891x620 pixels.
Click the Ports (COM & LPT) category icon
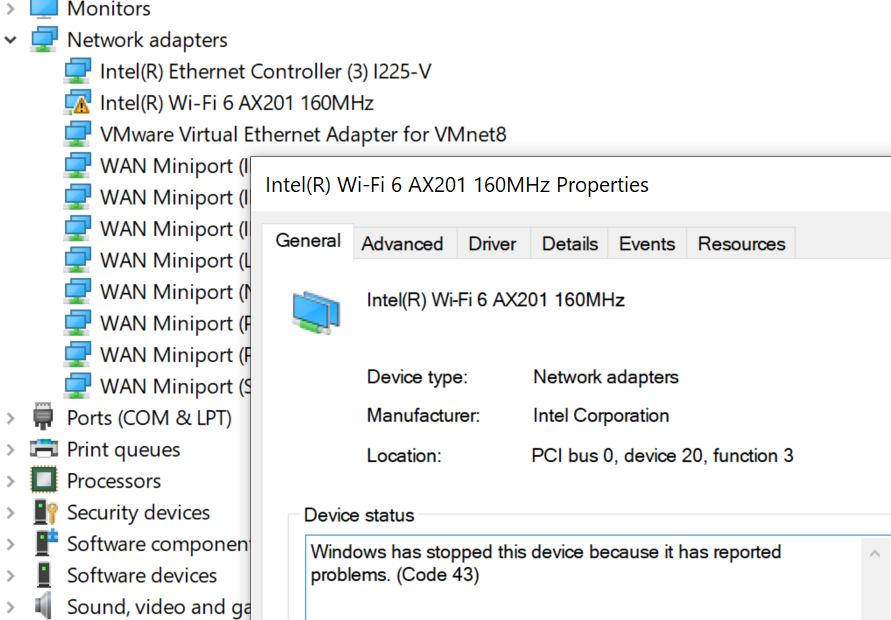[42, 417]
